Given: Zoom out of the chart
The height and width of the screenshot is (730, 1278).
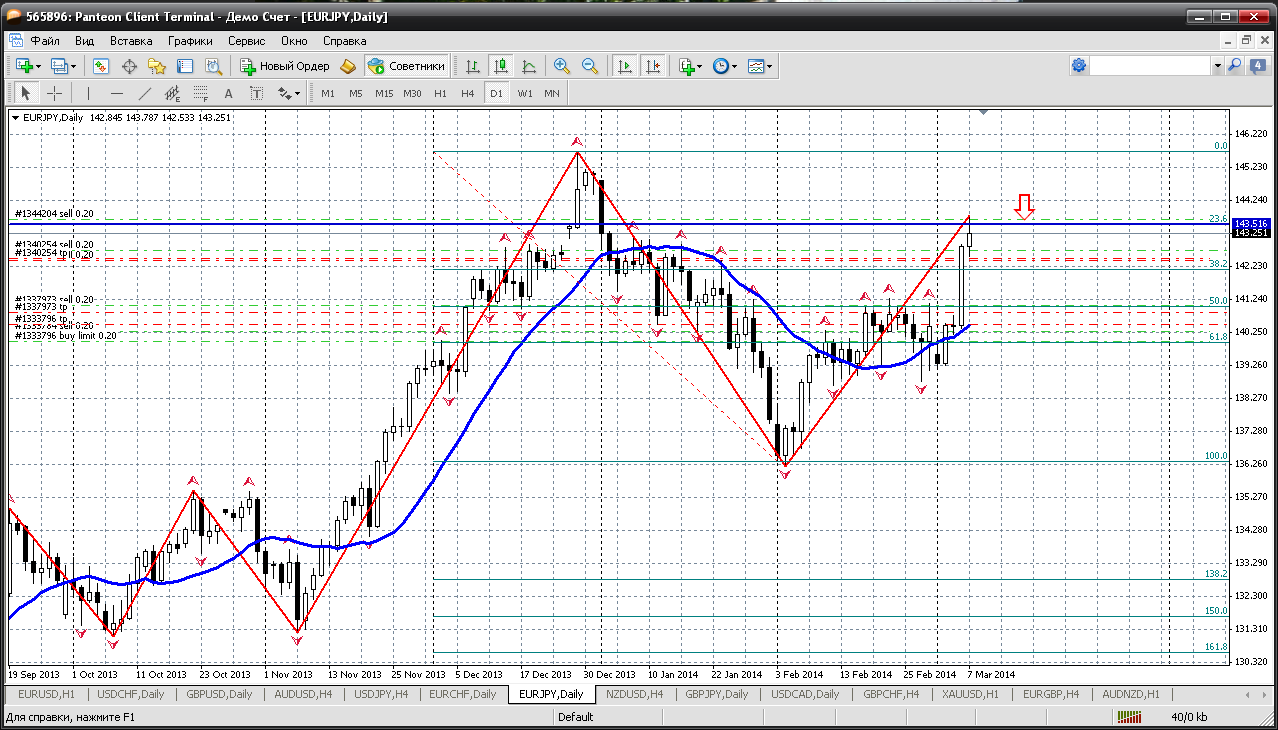Looking at the screenshot, I should [590, 66].
